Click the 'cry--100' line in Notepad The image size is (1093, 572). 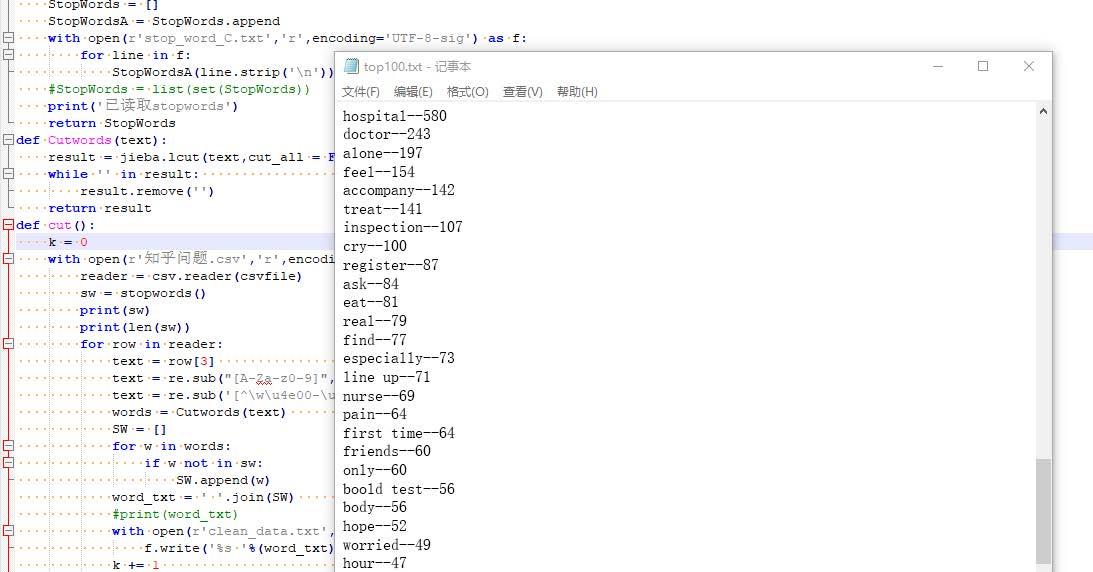pos(374,246)
